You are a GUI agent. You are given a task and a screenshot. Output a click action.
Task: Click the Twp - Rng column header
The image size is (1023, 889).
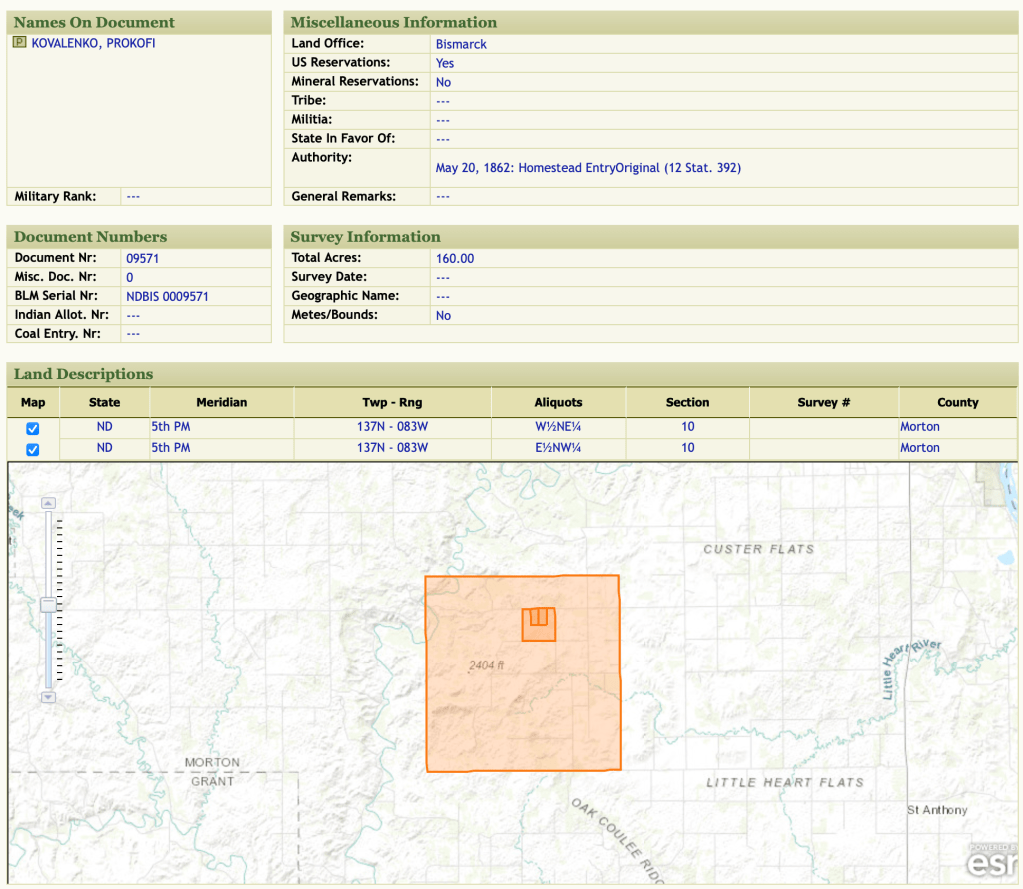pyautogui.click(x=392, y=402)
